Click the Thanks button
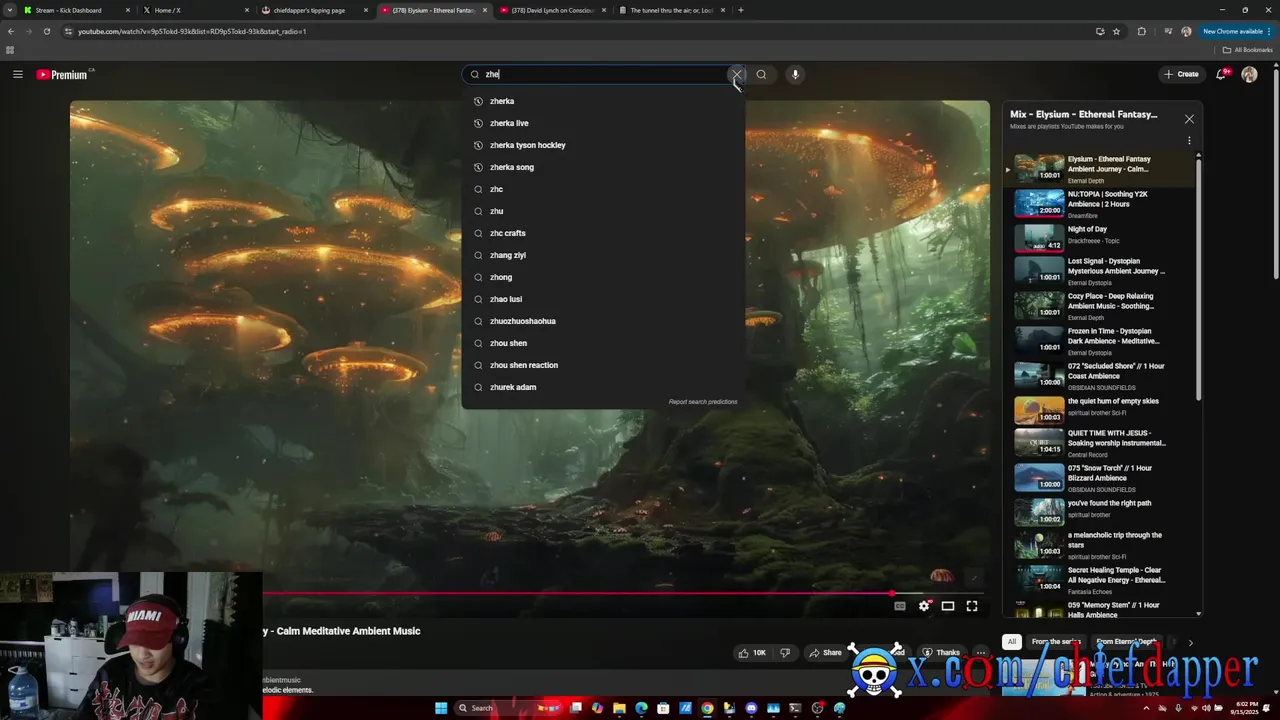The height and width of the screenshot is (720, 1280). click(x=941, y=653)
